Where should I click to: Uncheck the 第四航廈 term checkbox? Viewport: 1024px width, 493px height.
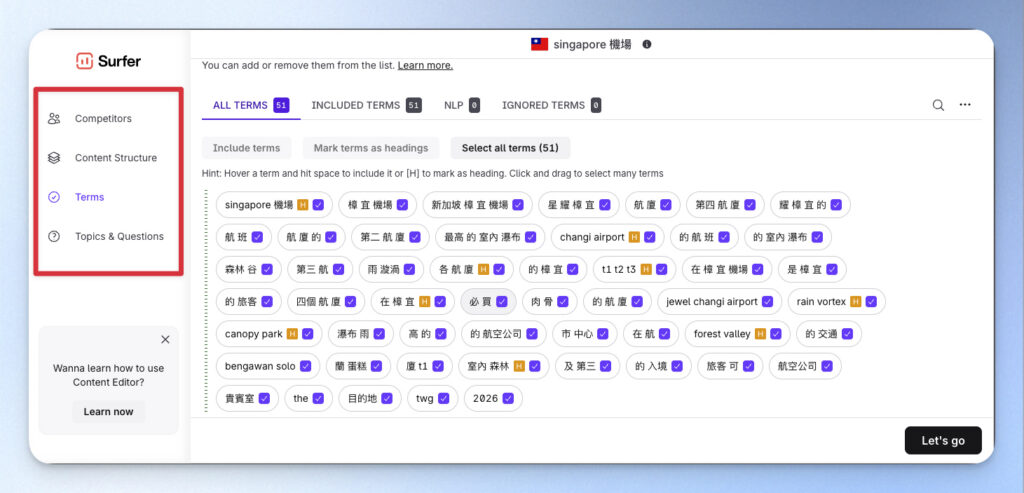tap(750, 205)
